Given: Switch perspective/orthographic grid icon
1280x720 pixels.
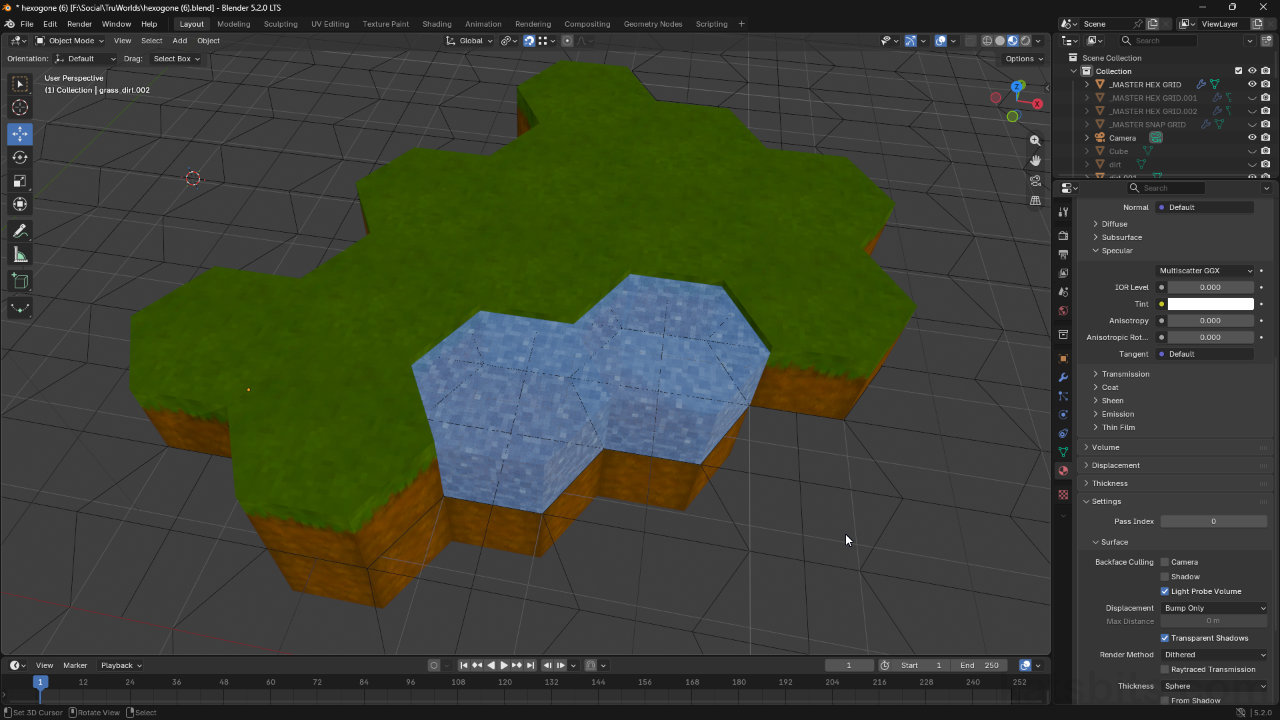Looking at the screenshot, I should click(1036, 200).
